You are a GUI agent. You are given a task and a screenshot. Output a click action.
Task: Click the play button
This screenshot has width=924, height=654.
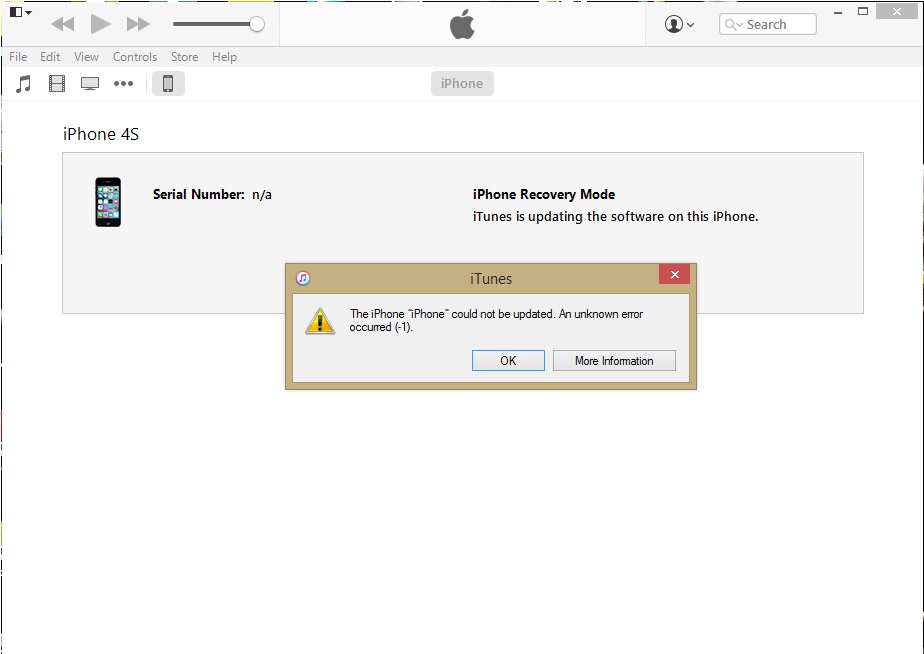(x=100, y=24)
